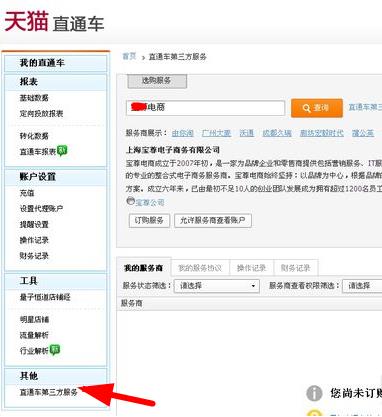Click the green badge beside 行业解析
Viewport: 382px width, 417px height.
pyautogui.click(x=55, y=350)
